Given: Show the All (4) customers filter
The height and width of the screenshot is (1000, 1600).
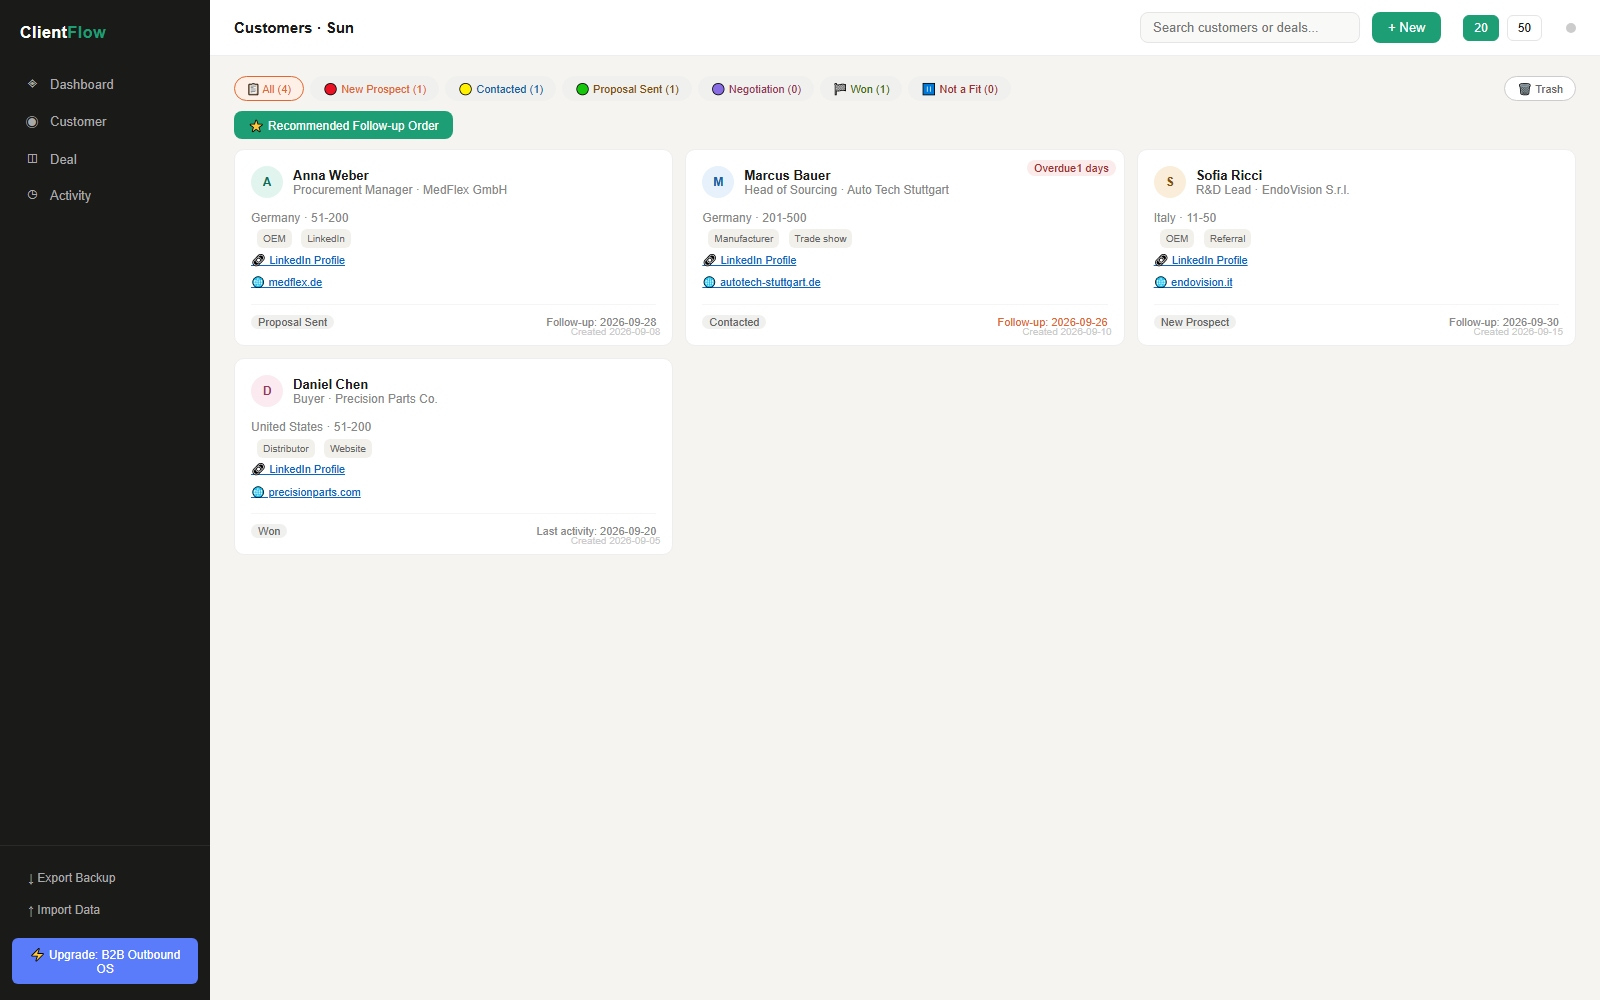Looking at the screenshot, I should pos(269,89).
